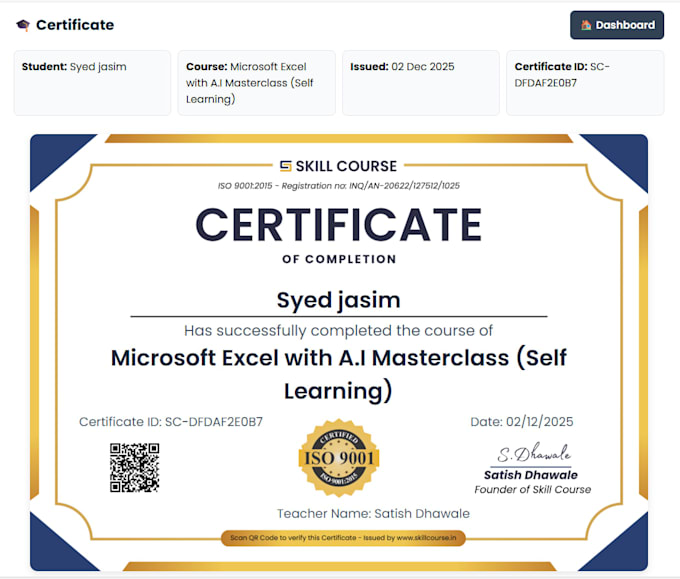Click the large CERTIFICATE title

[x=339, y=224]
